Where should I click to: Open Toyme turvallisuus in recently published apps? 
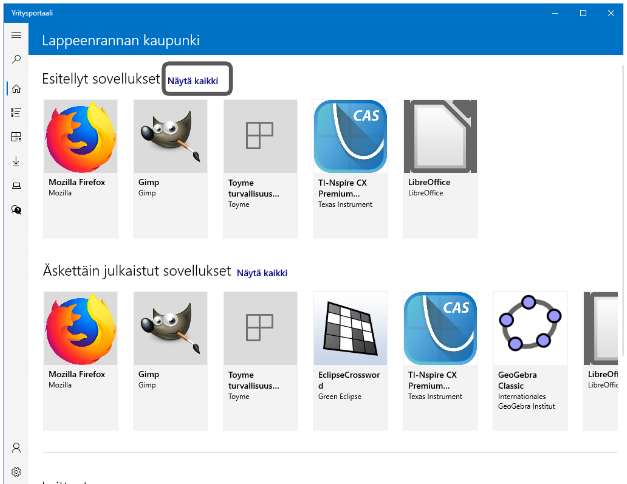260,361
